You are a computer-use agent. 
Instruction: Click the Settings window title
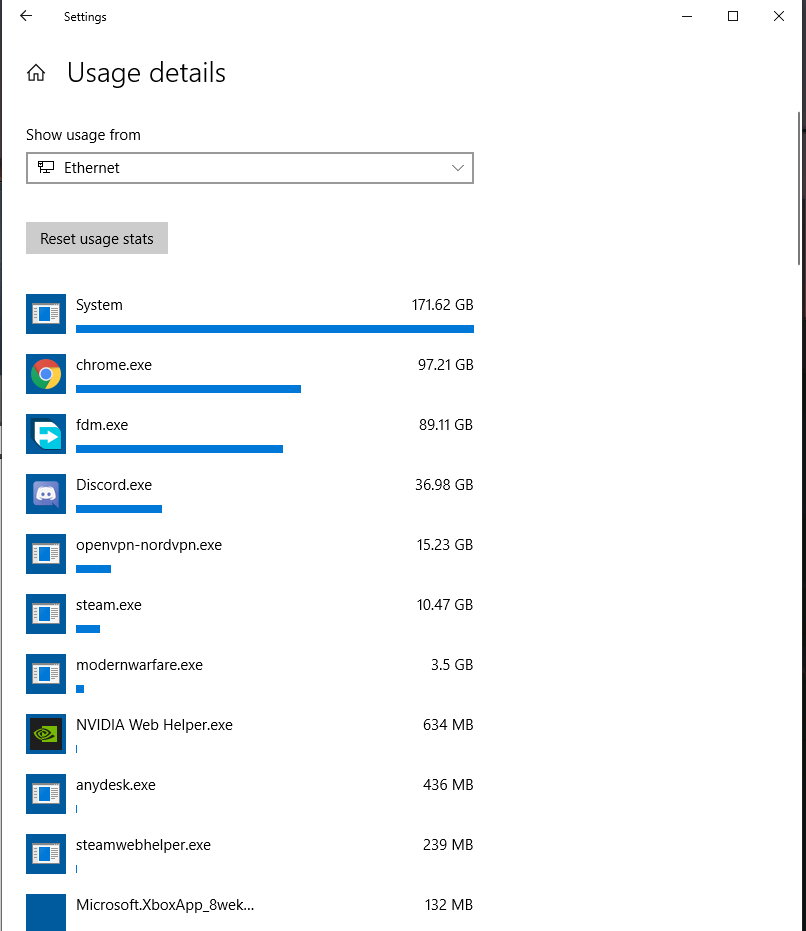[x=85, y=17]
